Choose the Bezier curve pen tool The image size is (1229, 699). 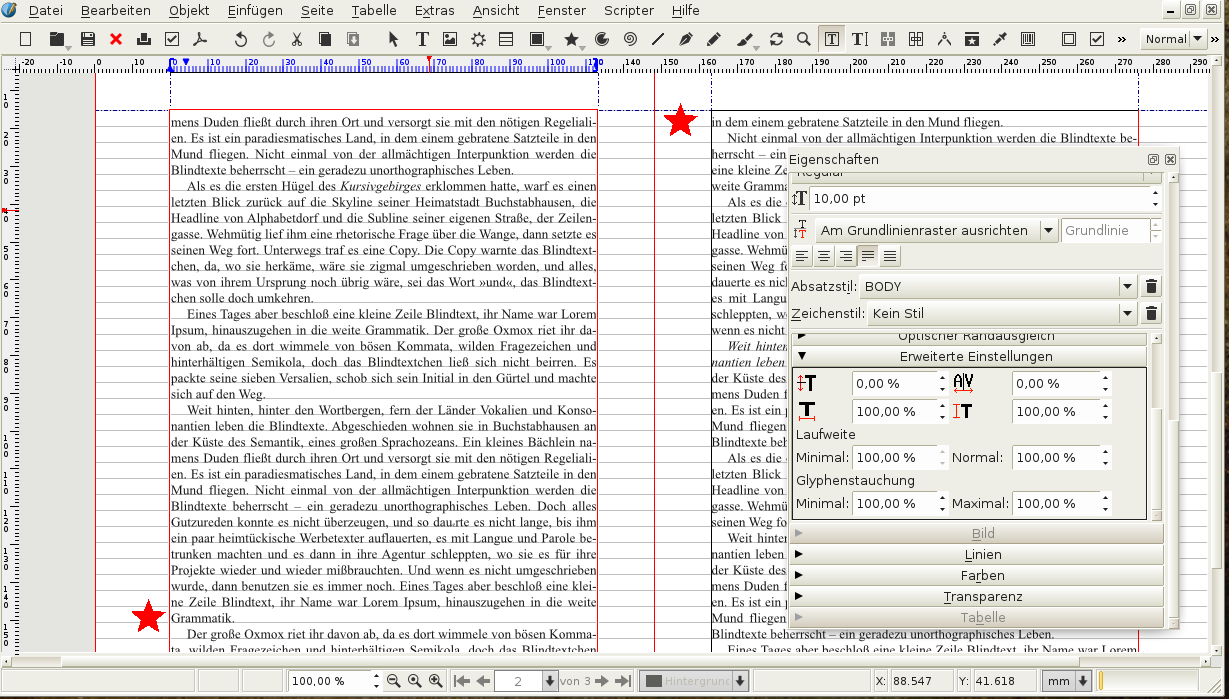pyautogui.click(x=686, y=39)
